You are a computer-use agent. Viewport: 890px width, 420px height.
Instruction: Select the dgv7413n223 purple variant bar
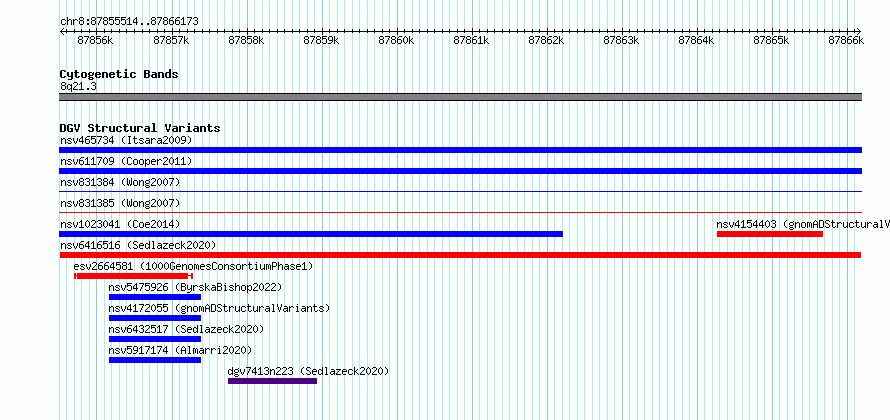(272, 381)
